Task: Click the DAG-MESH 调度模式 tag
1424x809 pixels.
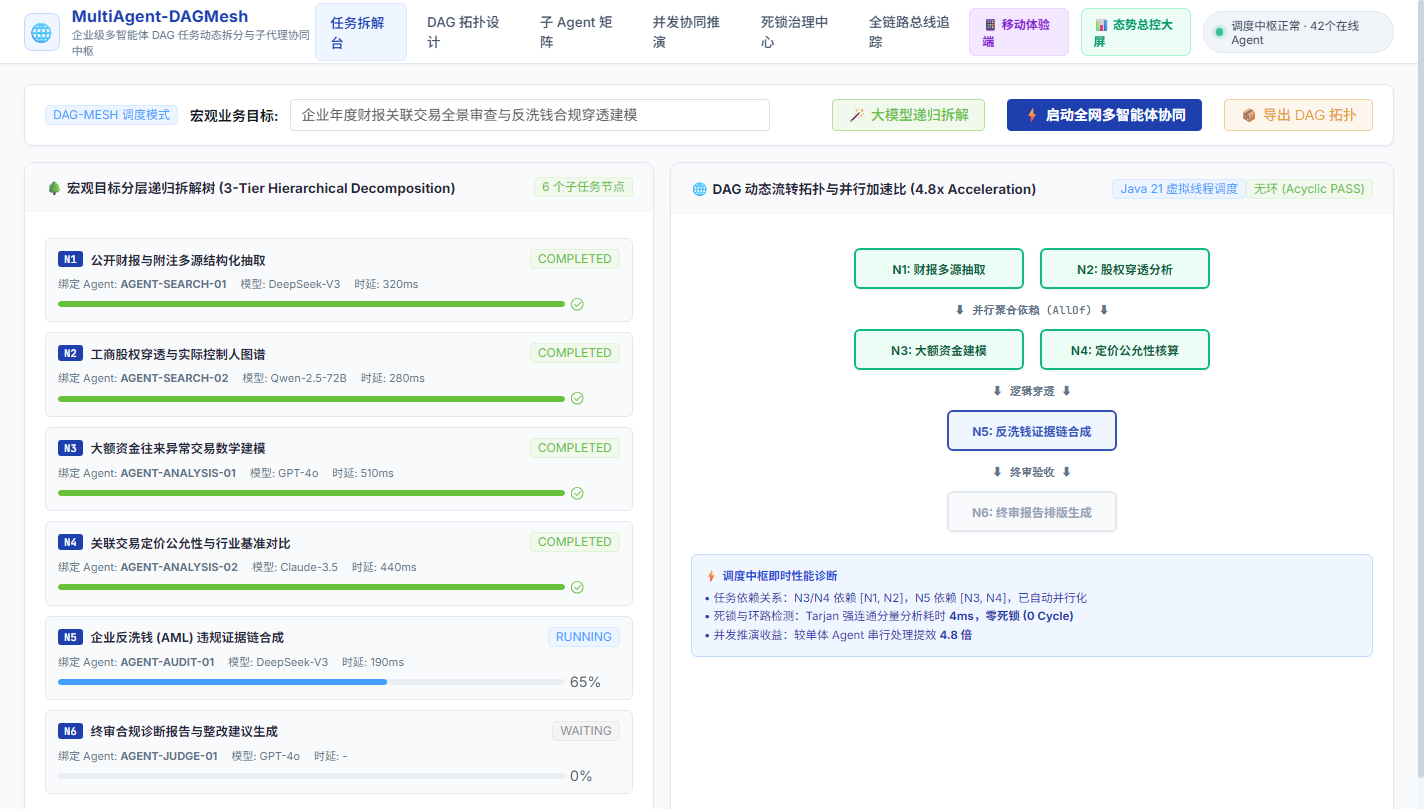Action: tap(112, 115)
